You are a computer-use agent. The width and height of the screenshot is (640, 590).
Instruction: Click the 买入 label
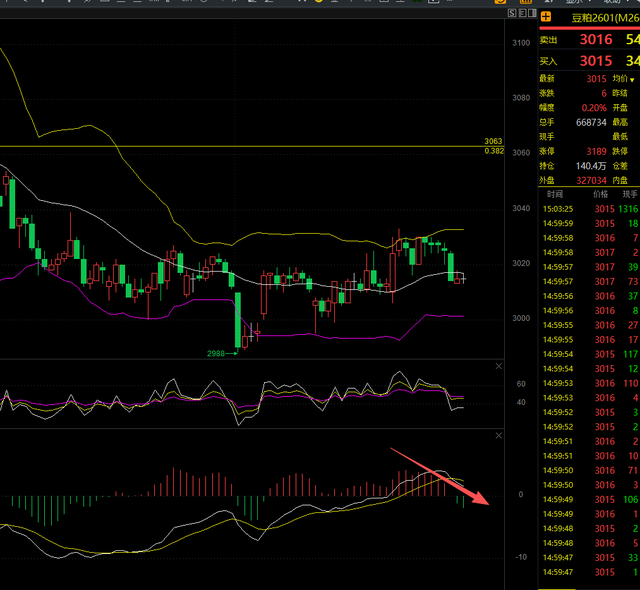click(x=548, y=62)
